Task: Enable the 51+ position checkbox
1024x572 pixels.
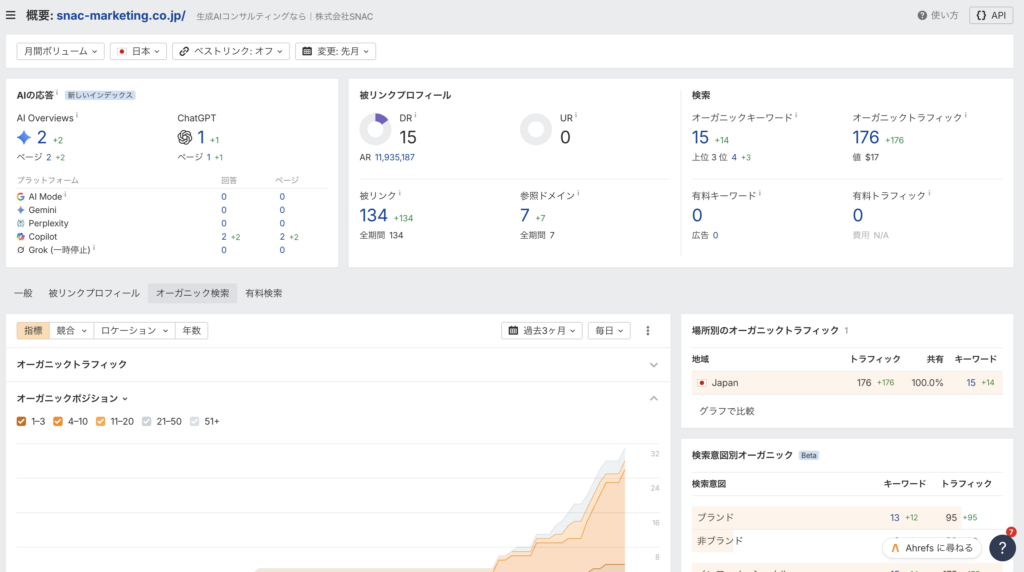Action: tap(195, 421)
